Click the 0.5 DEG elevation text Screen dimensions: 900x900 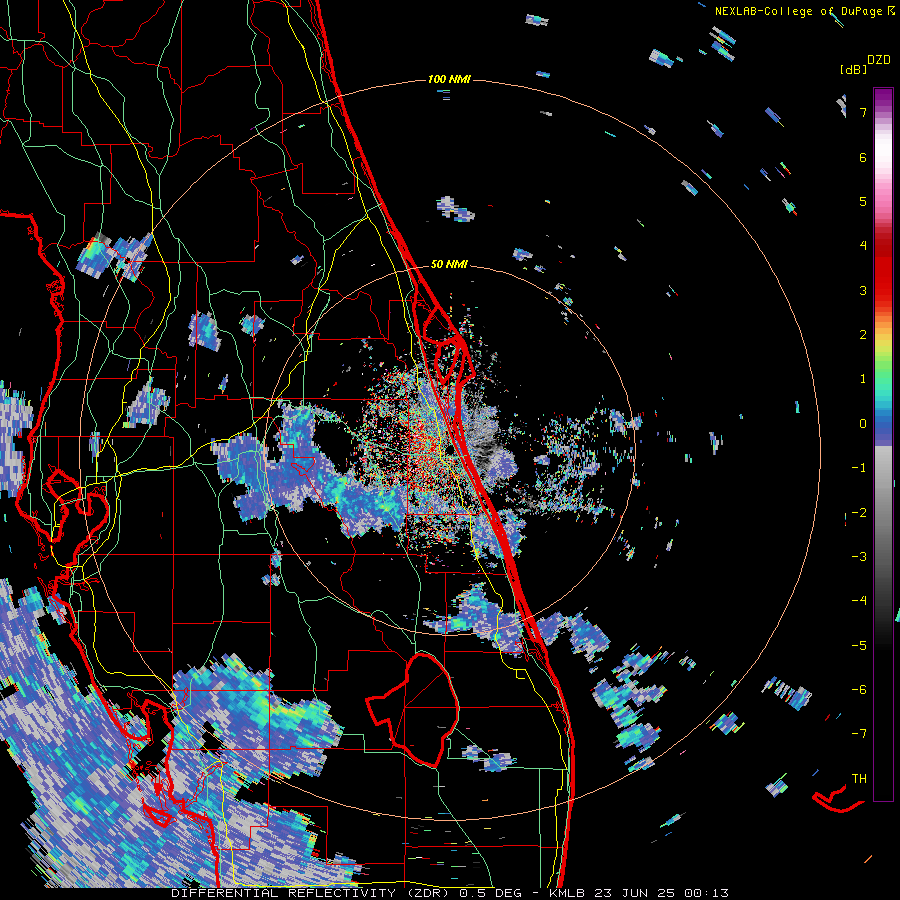coord(490,893)
